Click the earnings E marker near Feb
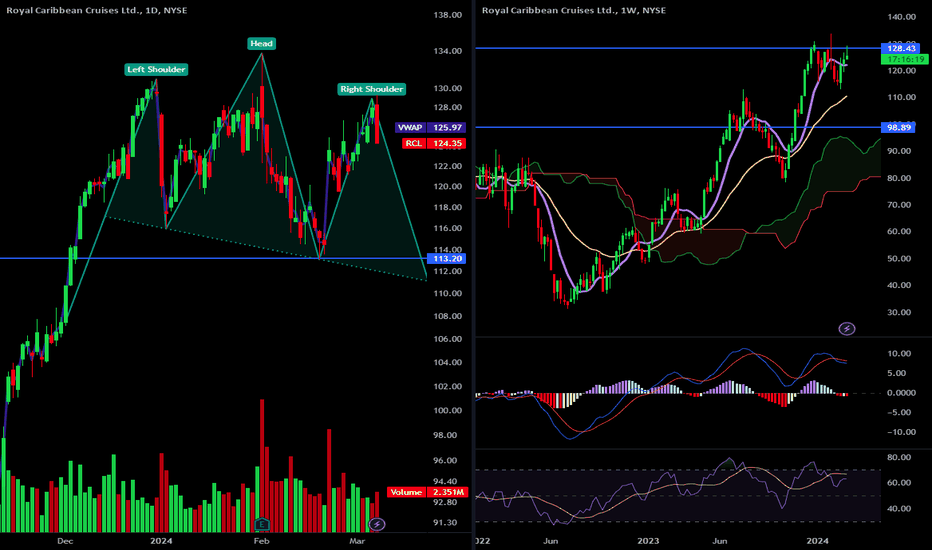 tap(262, 524)
